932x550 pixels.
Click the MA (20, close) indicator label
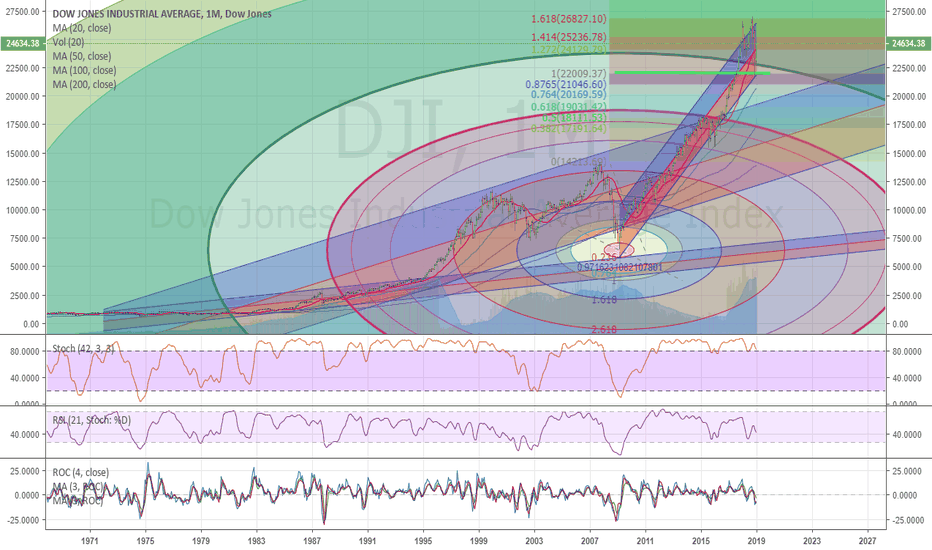tap(81, 28)
